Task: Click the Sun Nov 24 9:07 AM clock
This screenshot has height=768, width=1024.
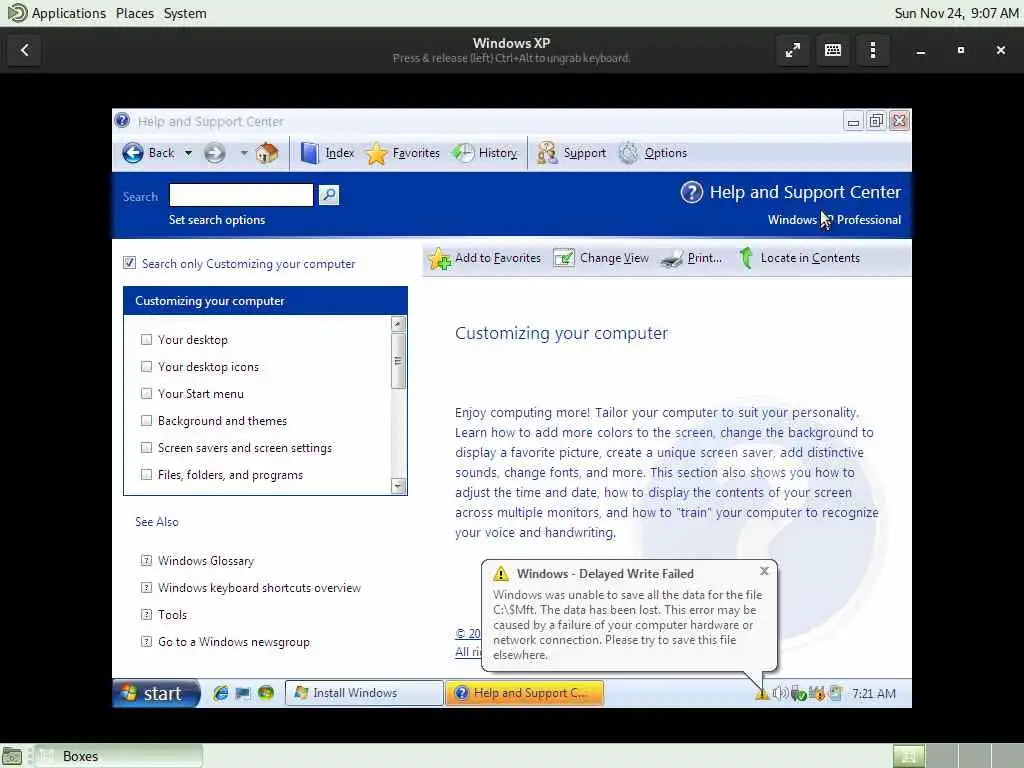Action: (x=956, y=13)
